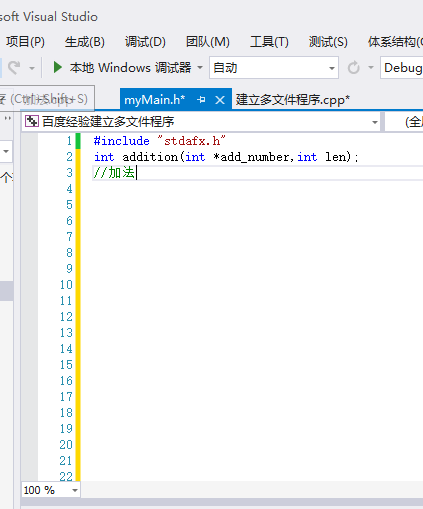423x509 pixels.
Task: Open the 体系结构 menu
Action: [x=395, y=42]
